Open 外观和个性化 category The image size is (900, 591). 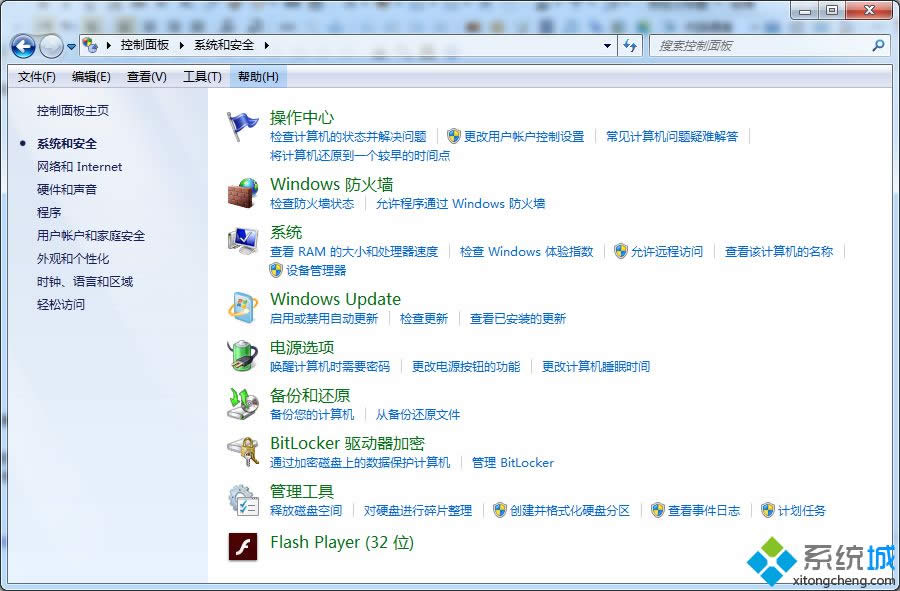(x=73, y=259)
